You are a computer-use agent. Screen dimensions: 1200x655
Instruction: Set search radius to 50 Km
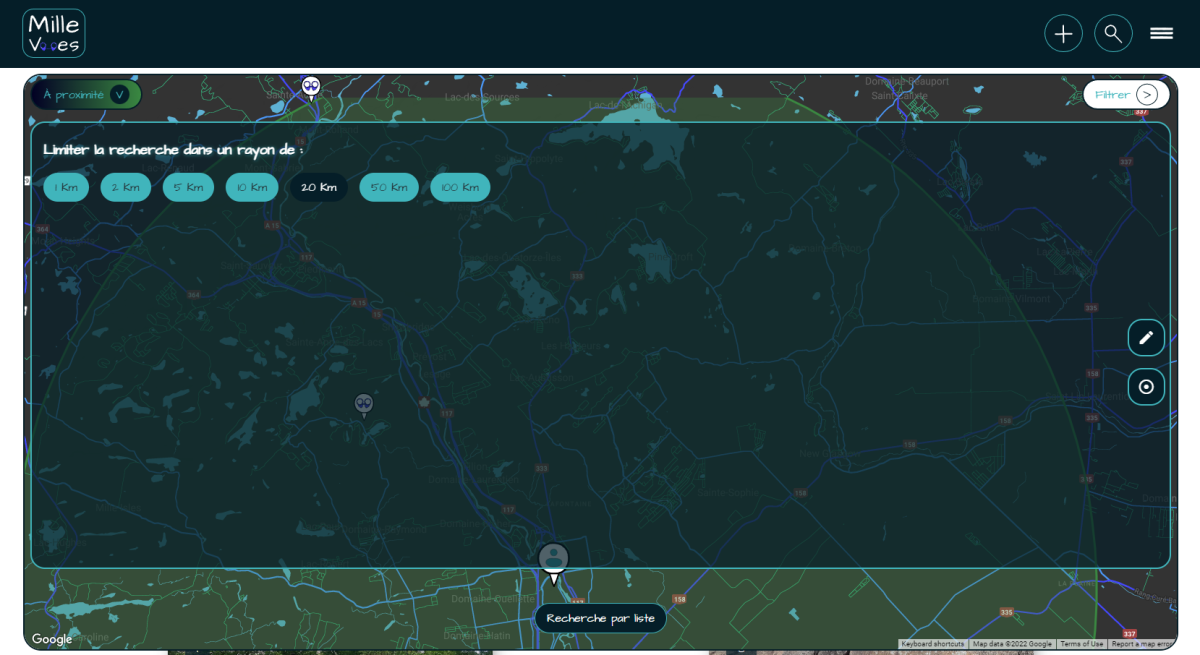pyautogui.click(x=389, y=187)
